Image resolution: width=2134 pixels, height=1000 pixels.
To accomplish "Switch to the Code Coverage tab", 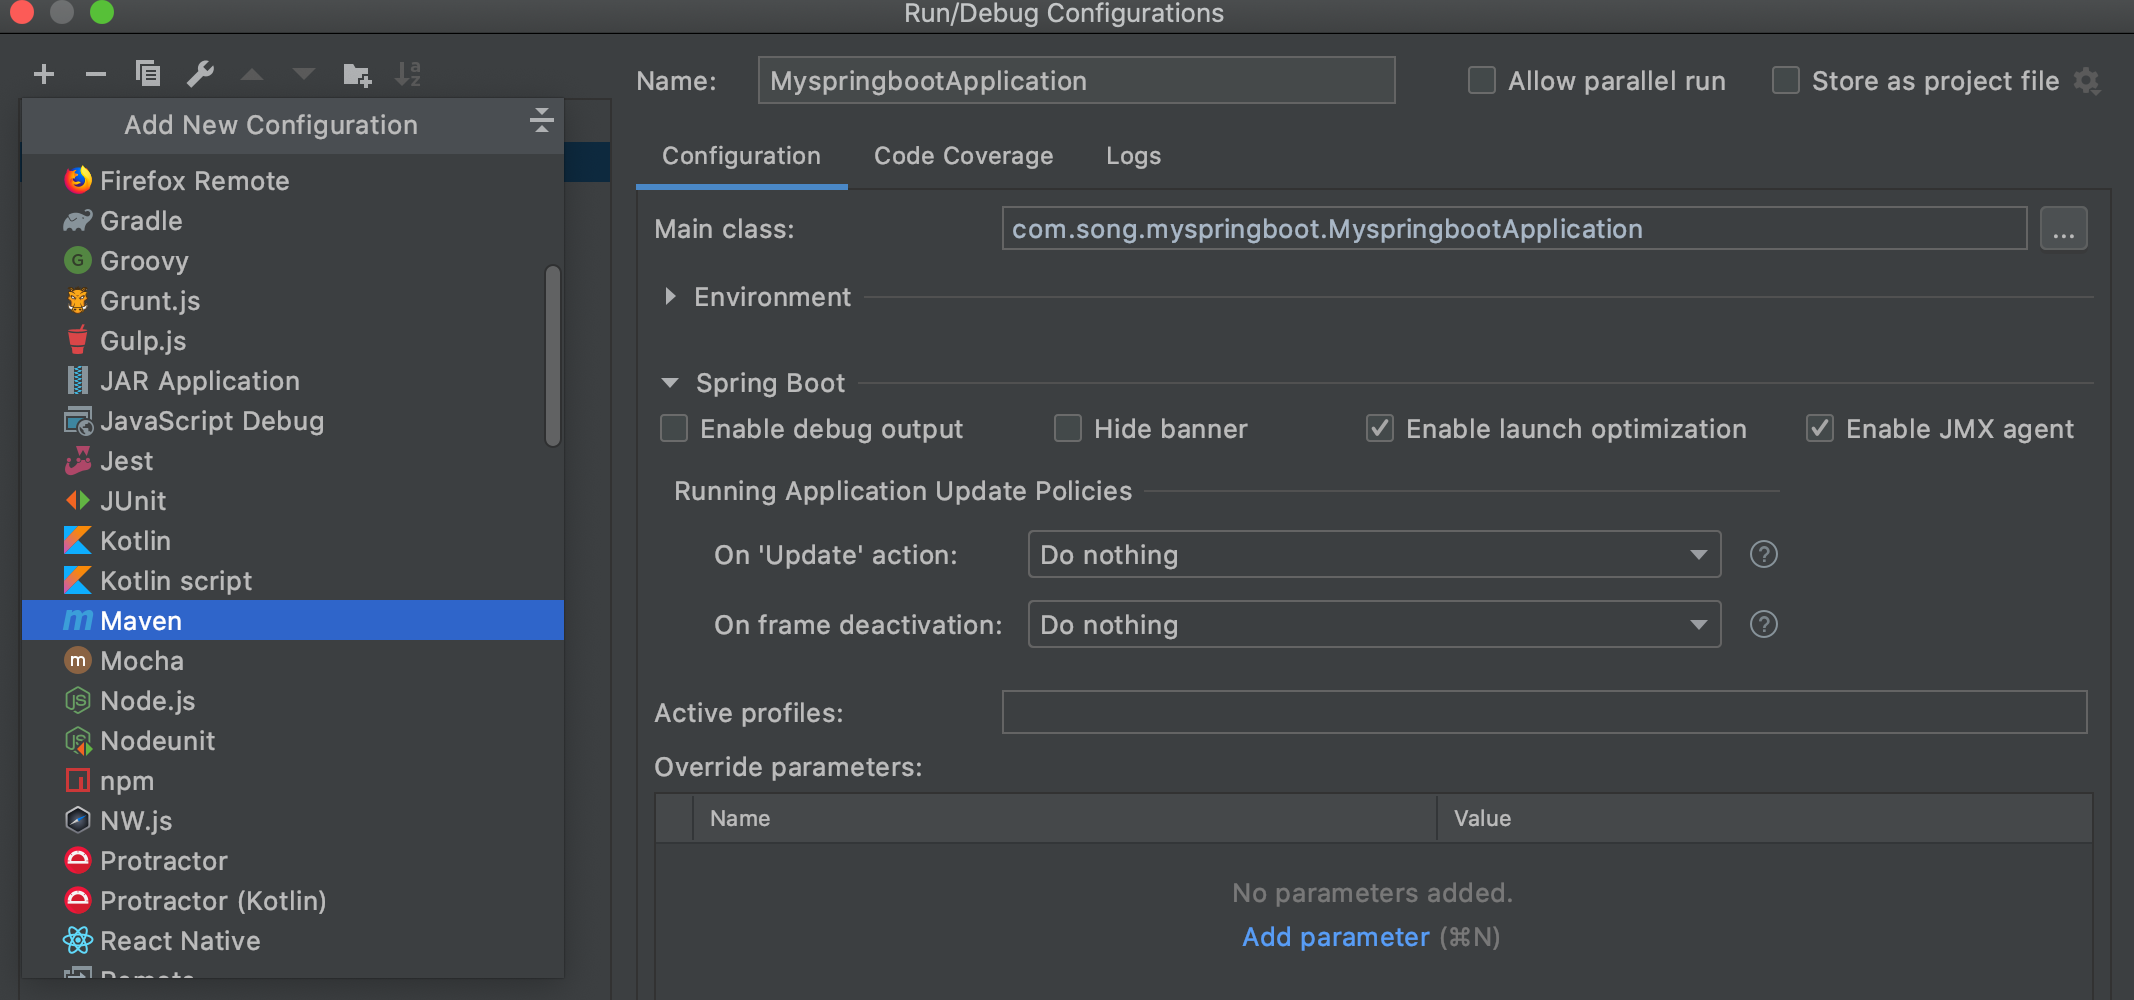I will 963,156.
